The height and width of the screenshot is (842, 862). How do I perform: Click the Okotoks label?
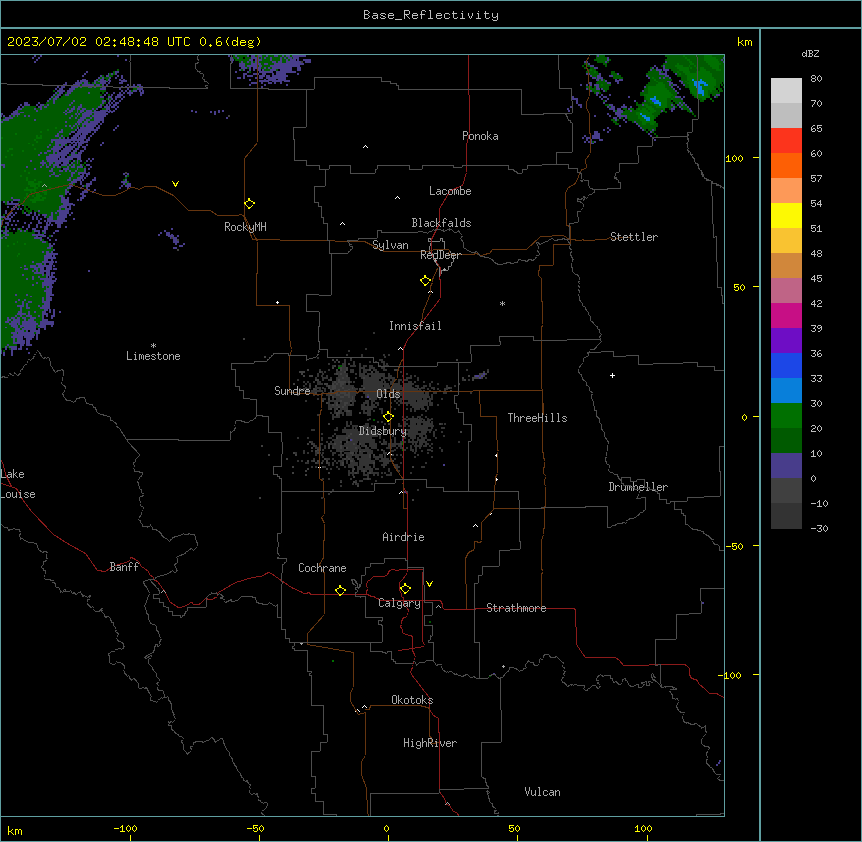point(412,700)
